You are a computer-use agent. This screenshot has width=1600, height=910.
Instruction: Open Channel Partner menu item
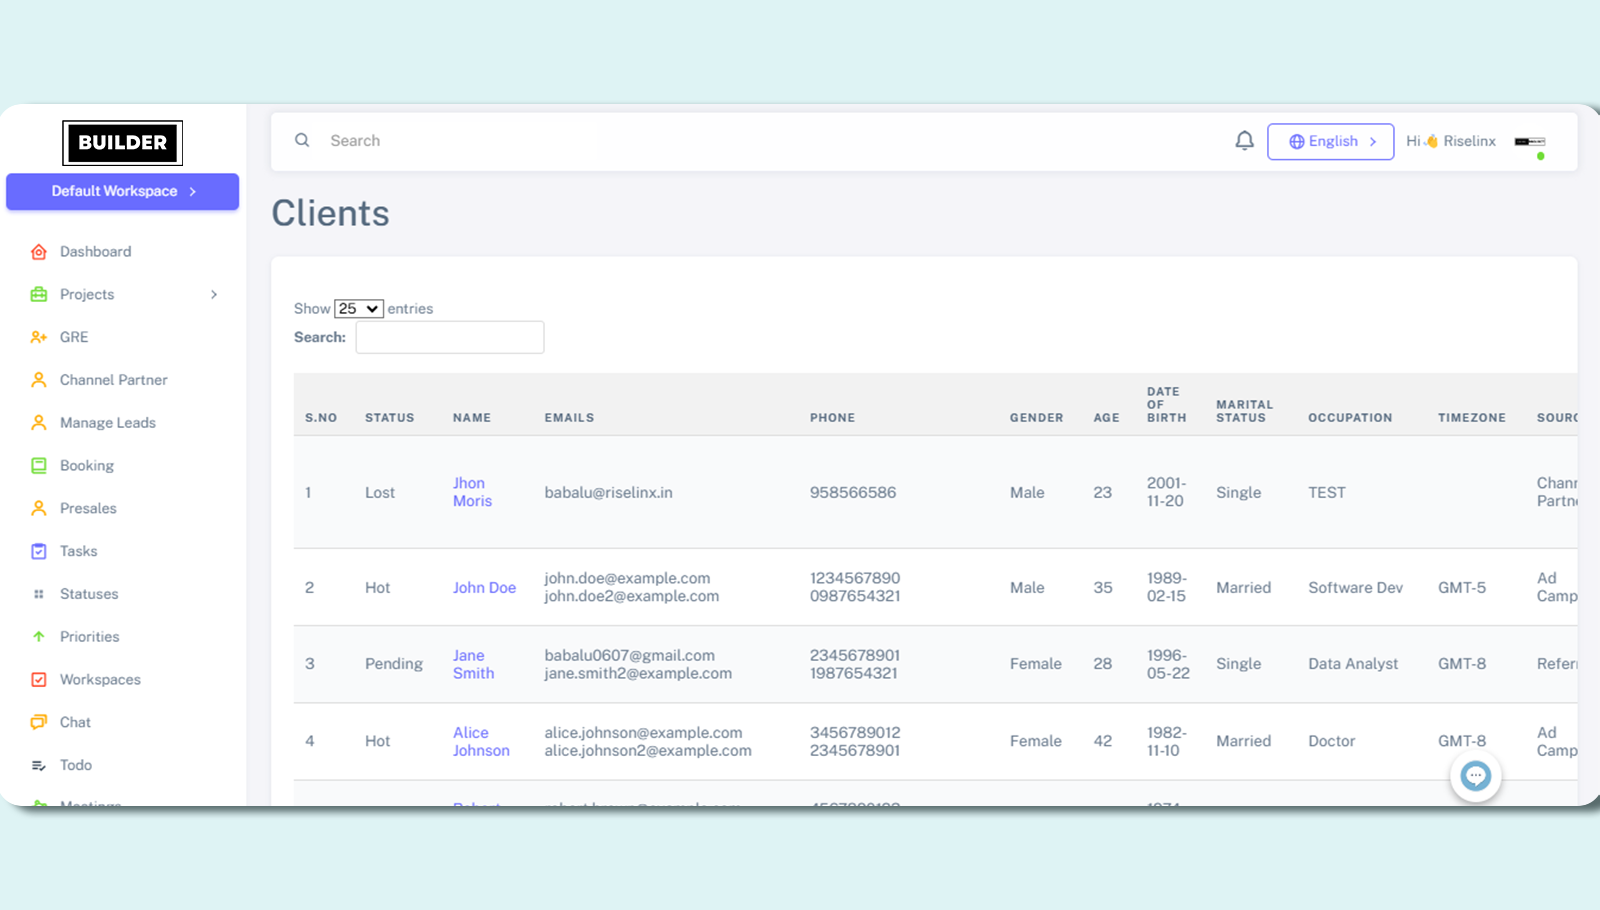(x=113, y=380)
